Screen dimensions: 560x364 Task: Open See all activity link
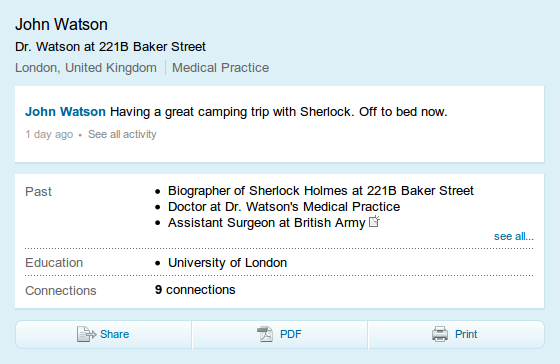coord(122,134)
